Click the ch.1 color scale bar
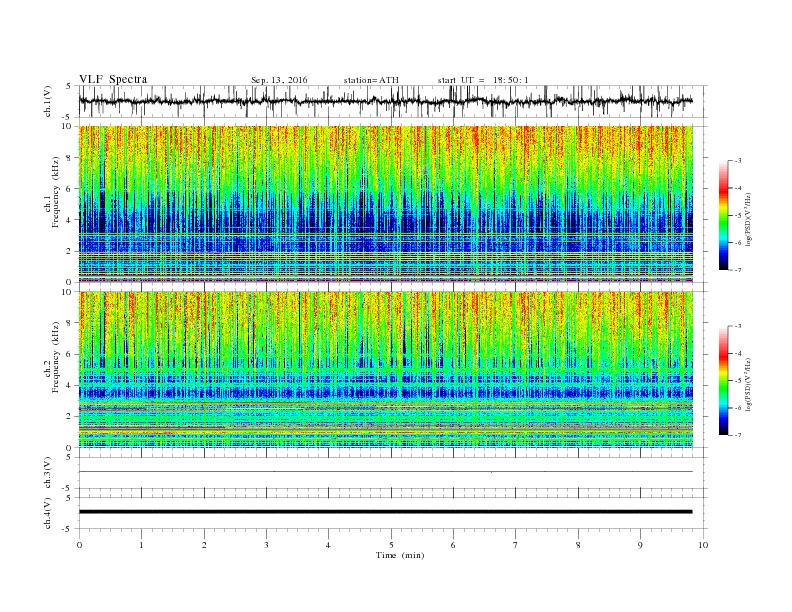This screenshot has height=612, width=792. pyautogui.click(x=723, y=216)
